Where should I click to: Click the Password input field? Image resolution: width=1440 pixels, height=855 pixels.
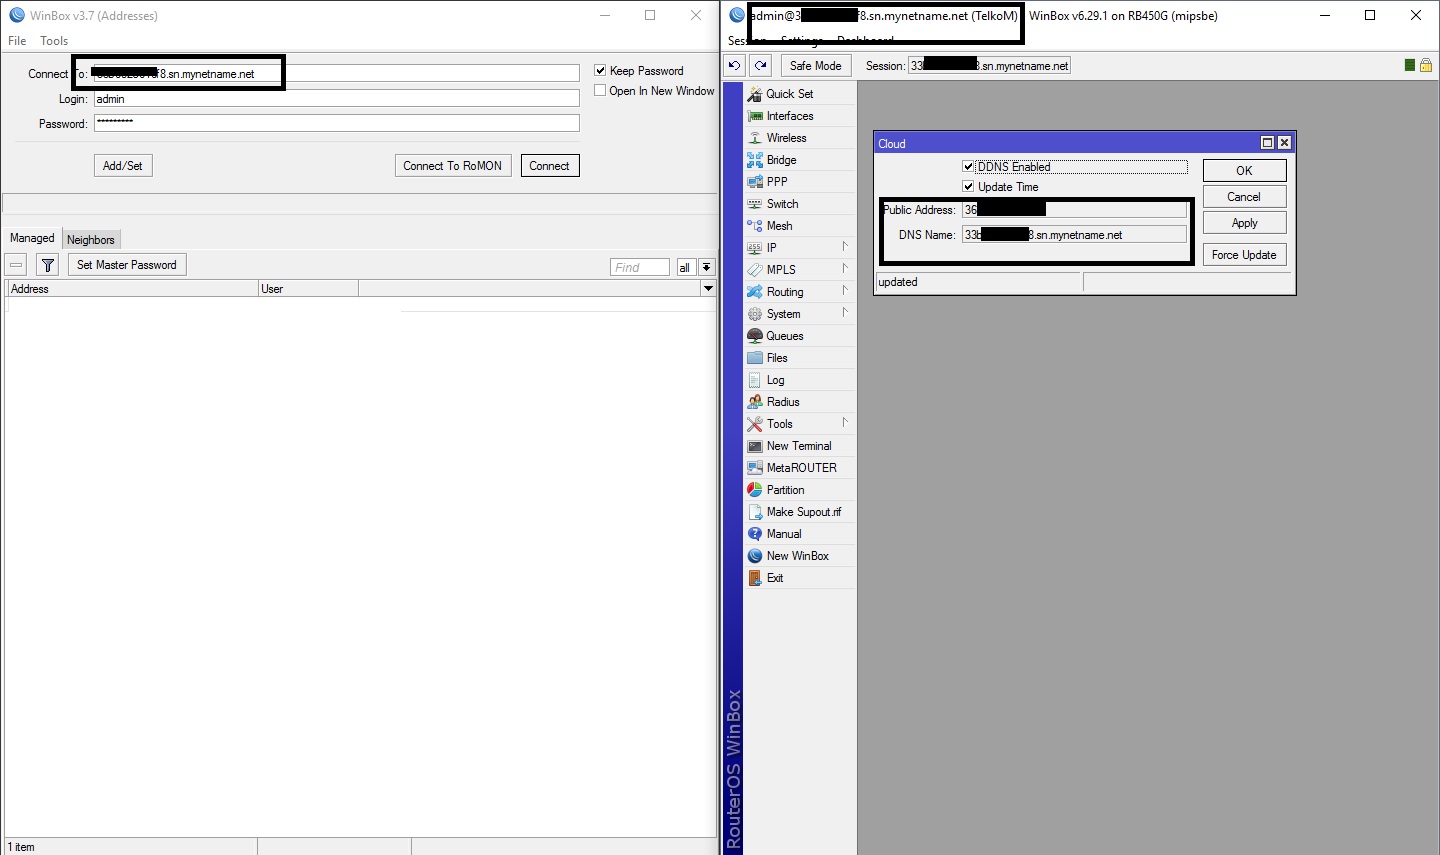(x=336, y=123)
